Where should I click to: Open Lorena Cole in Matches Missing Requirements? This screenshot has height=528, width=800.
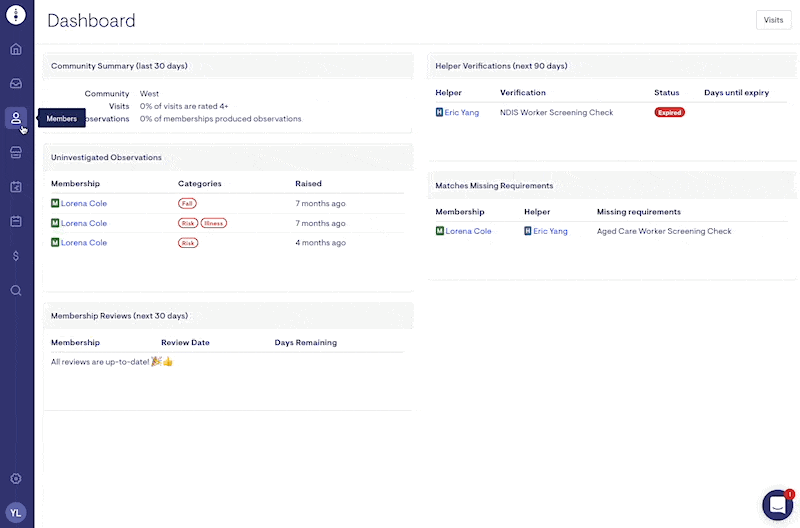[468, 231]
